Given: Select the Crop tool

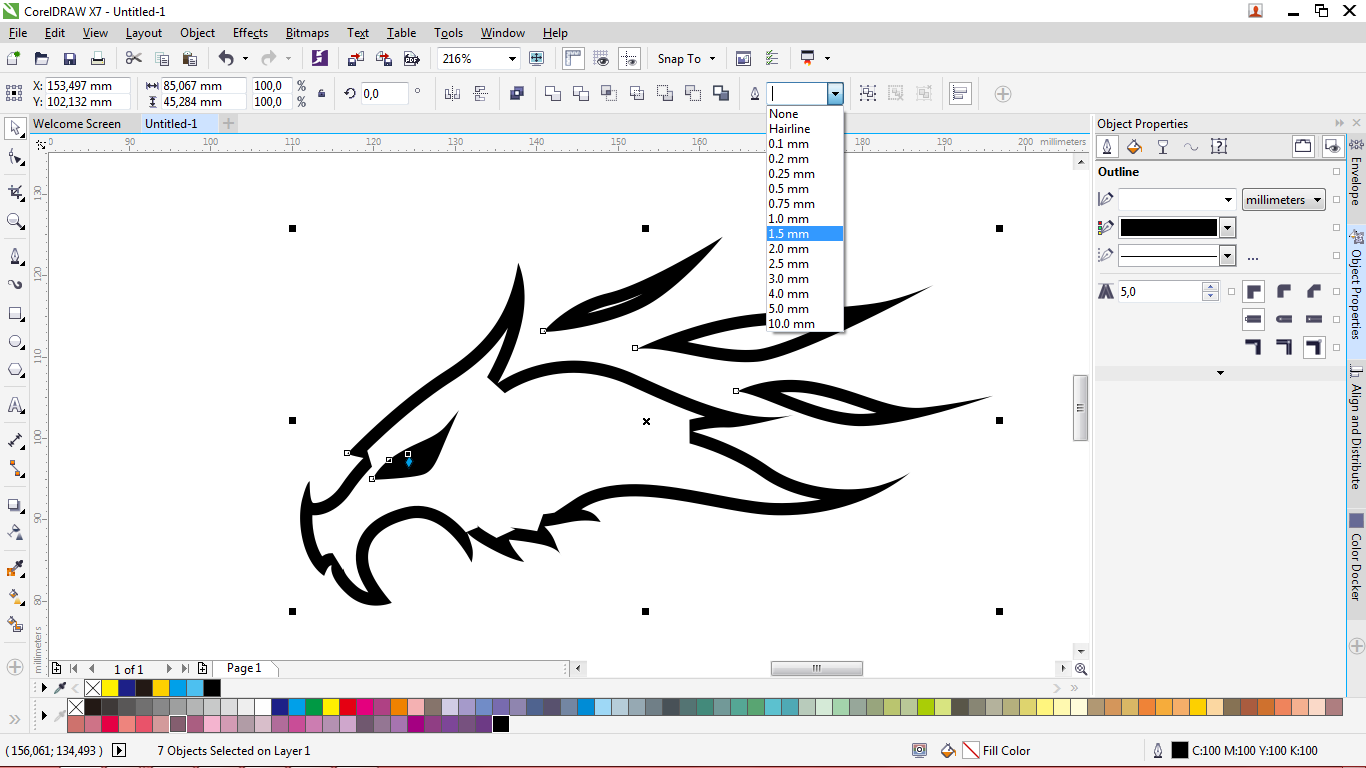Looking at the screenshot, I should [x=15, y=192].
